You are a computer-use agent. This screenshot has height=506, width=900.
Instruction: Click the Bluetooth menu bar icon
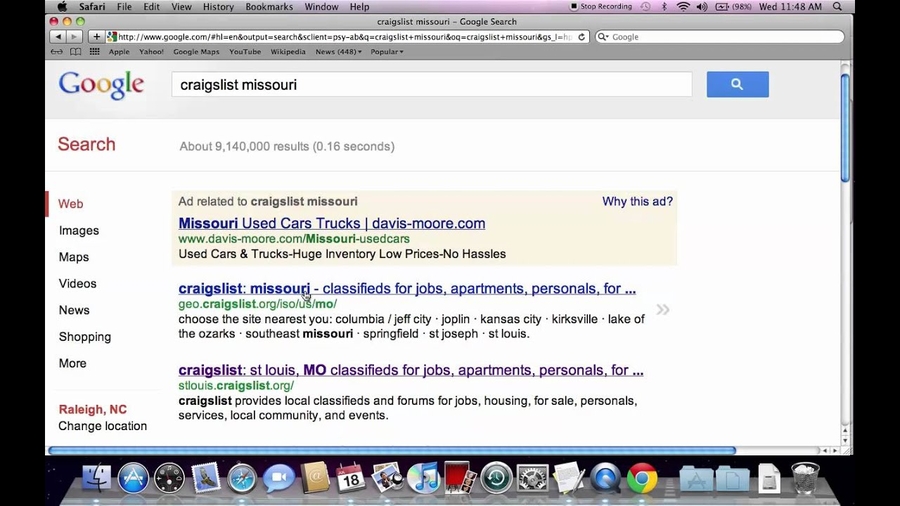pos(664,7)
